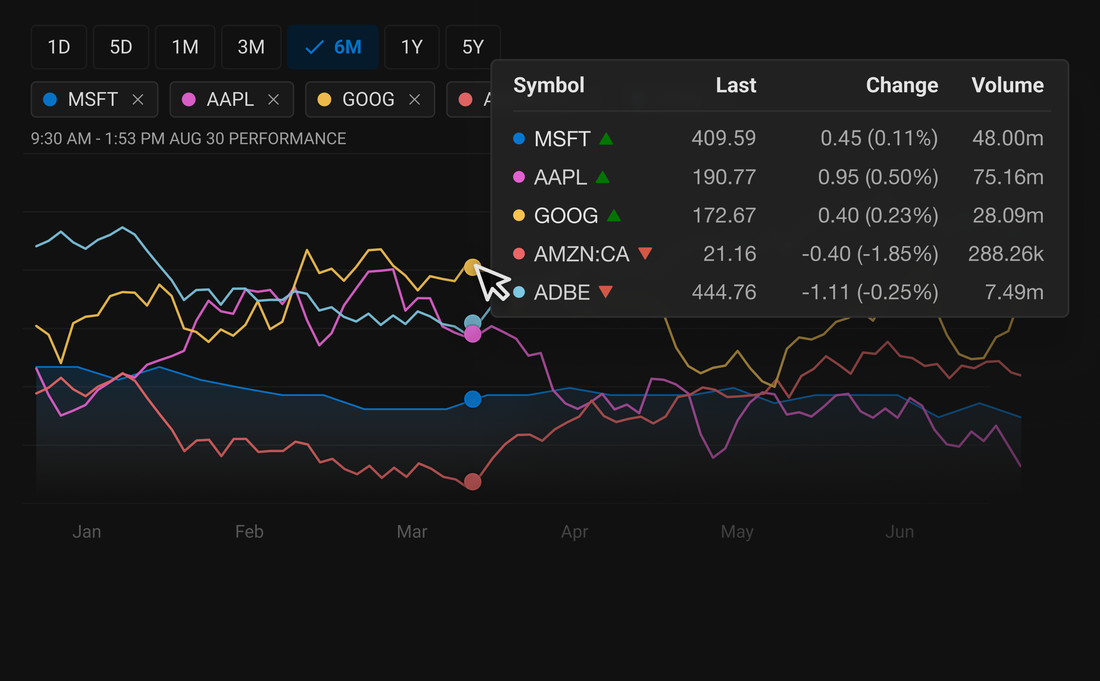
Task: Click the Mar label on the x-axis
Action: pos(412,532)
